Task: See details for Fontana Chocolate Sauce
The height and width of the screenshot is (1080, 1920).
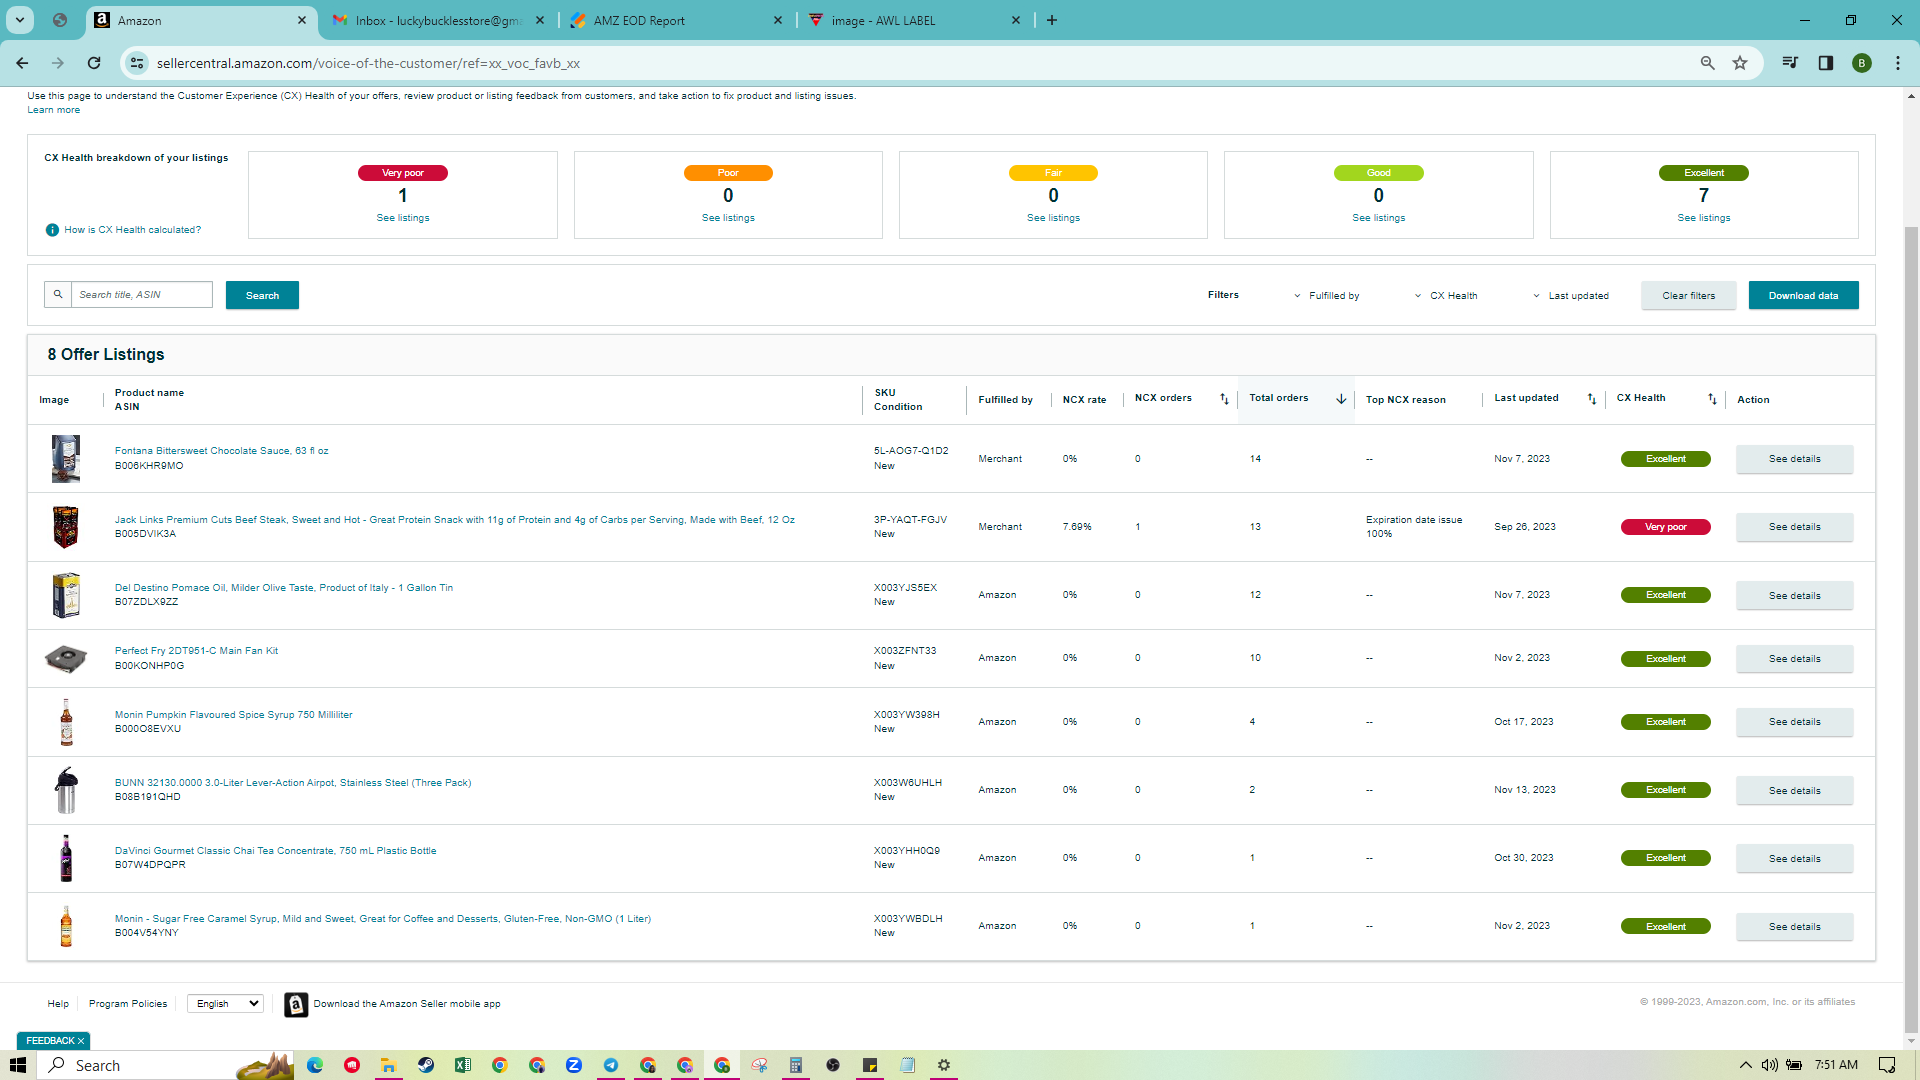Action: coord(1794,459)
